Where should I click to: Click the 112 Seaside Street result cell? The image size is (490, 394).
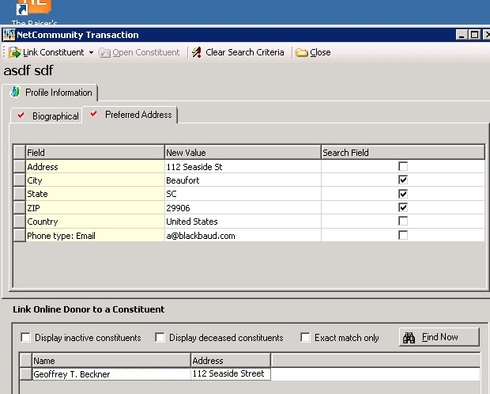(x=230, y=374)
